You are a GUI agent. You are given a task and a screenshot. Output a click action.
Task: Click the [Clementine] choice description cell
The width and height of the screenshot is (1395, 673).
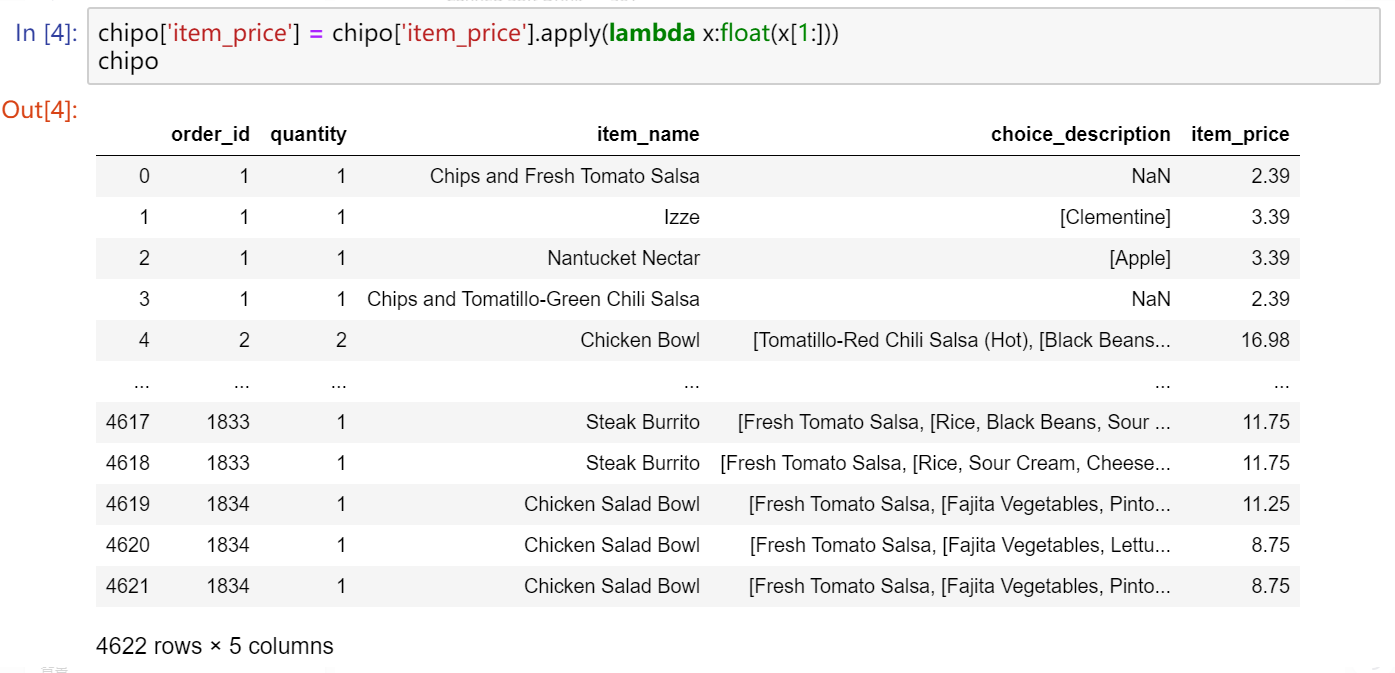[x=1115, y=217]
